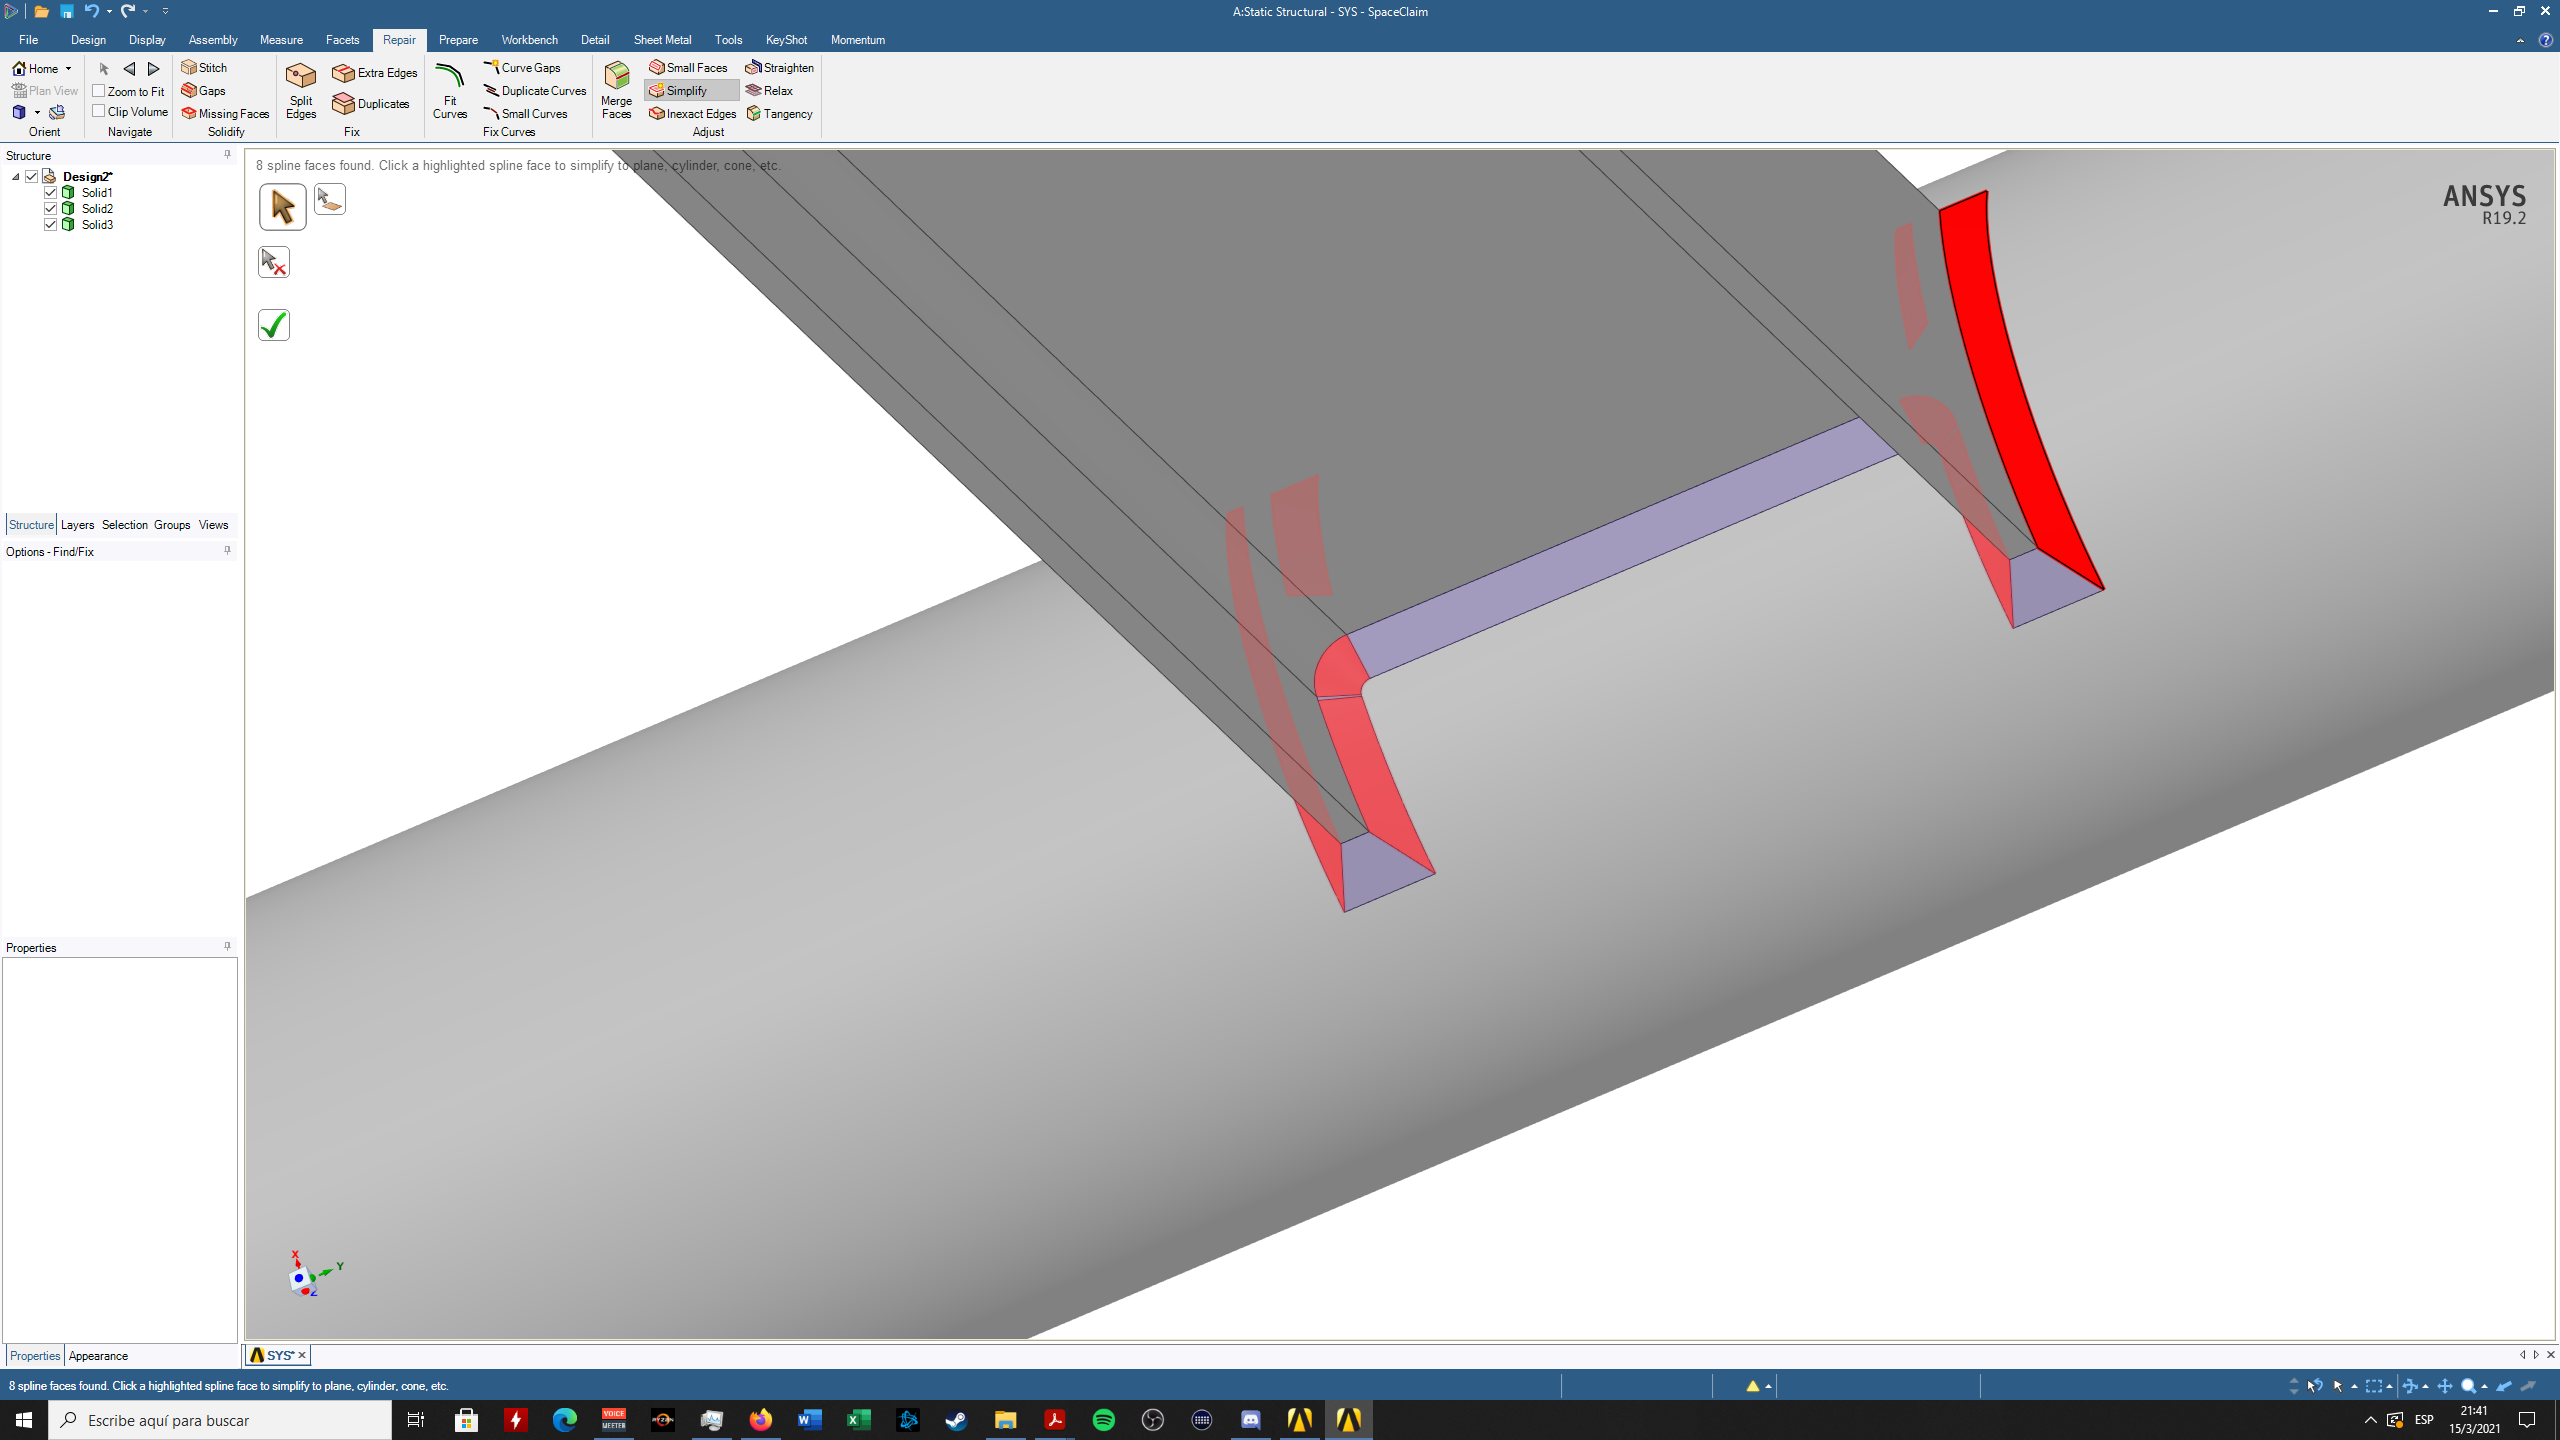Click the green Complete checkmark button
The width and height of the screenshot is (2560, 1440).
[273, 325]
